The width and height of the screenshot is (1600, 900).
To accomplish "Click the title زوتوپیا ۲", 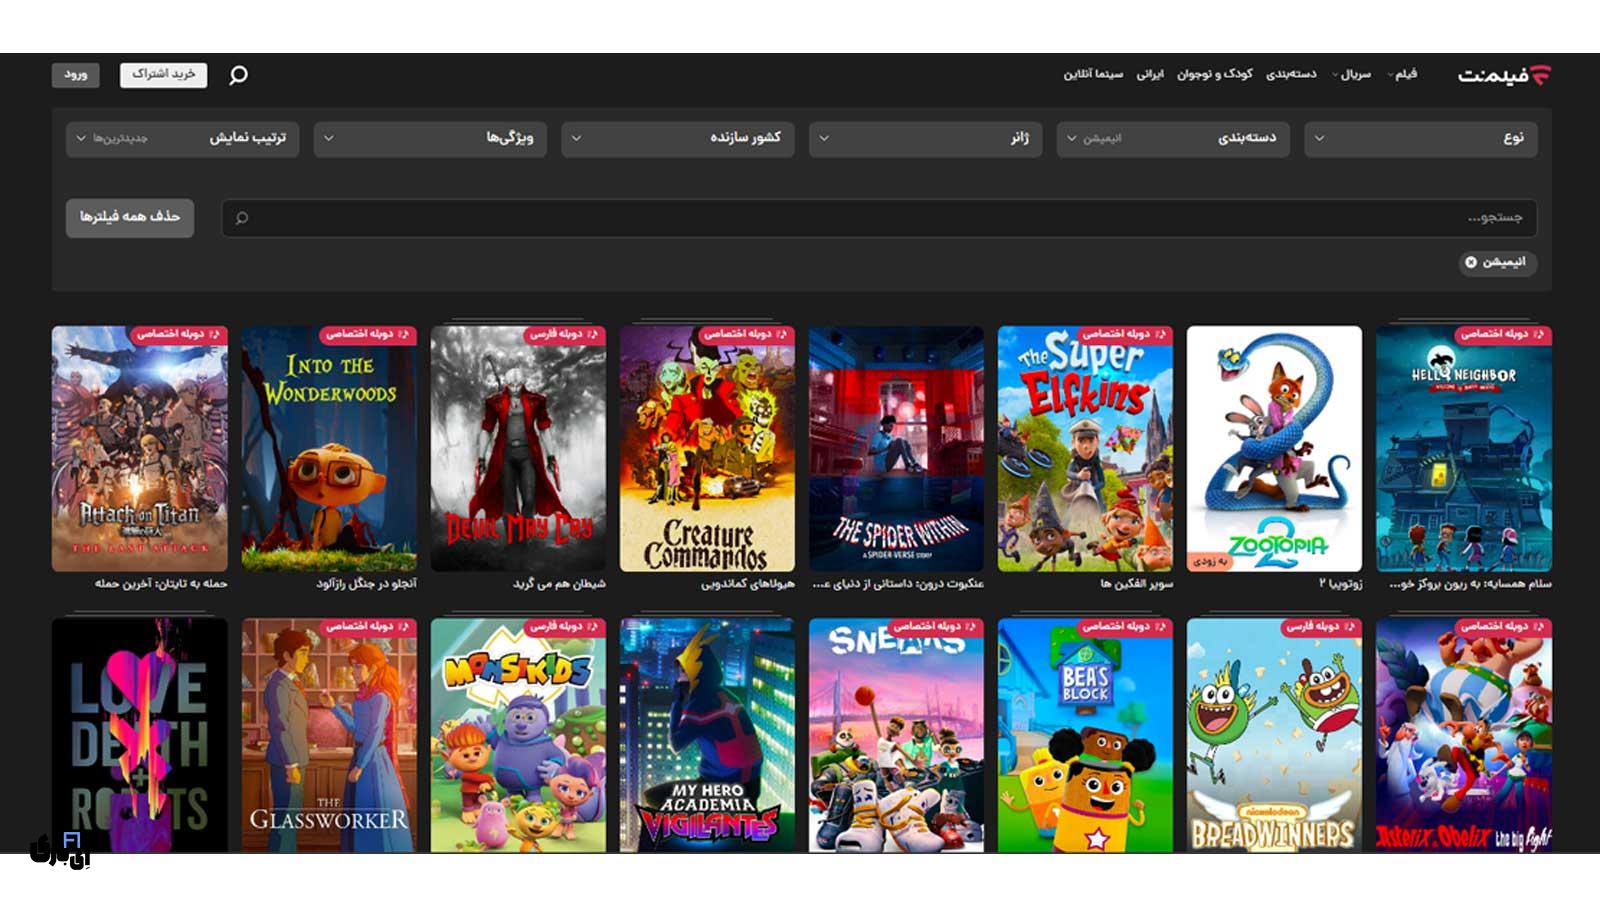I will [x=1340, y=584].
